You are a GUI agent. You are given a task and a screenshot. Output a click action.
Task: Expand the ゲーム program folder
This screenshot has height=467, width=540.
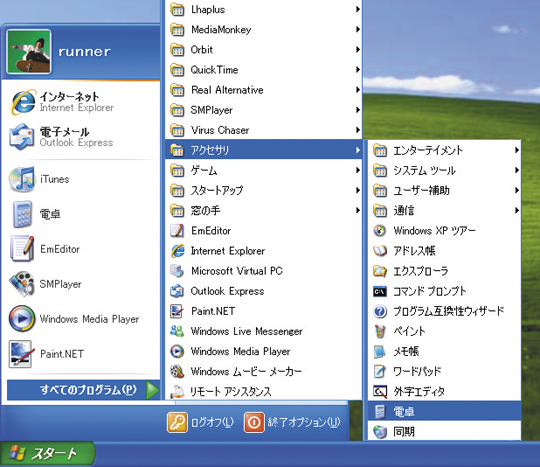(x=263, y=170)
